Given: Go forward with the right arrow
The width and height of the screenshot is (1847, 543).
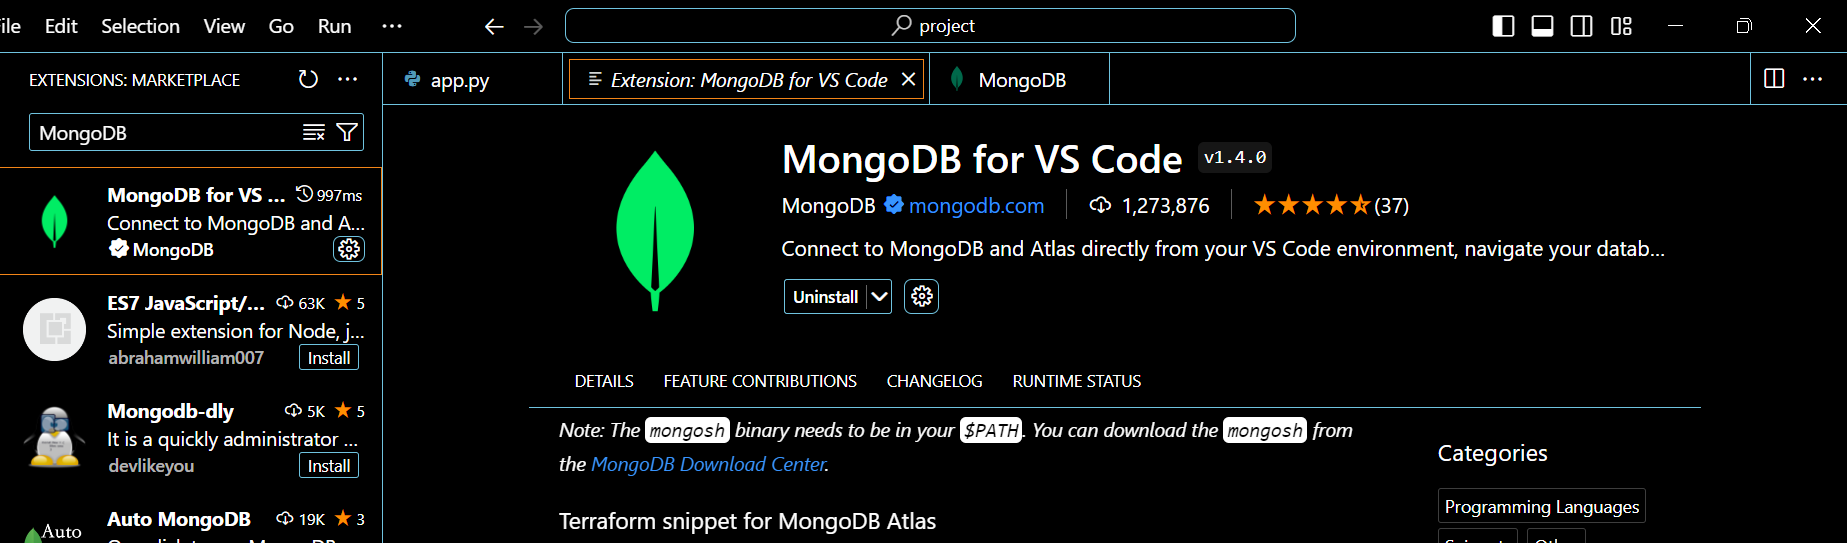Looking at the screenshot, I should click(533, 26).
